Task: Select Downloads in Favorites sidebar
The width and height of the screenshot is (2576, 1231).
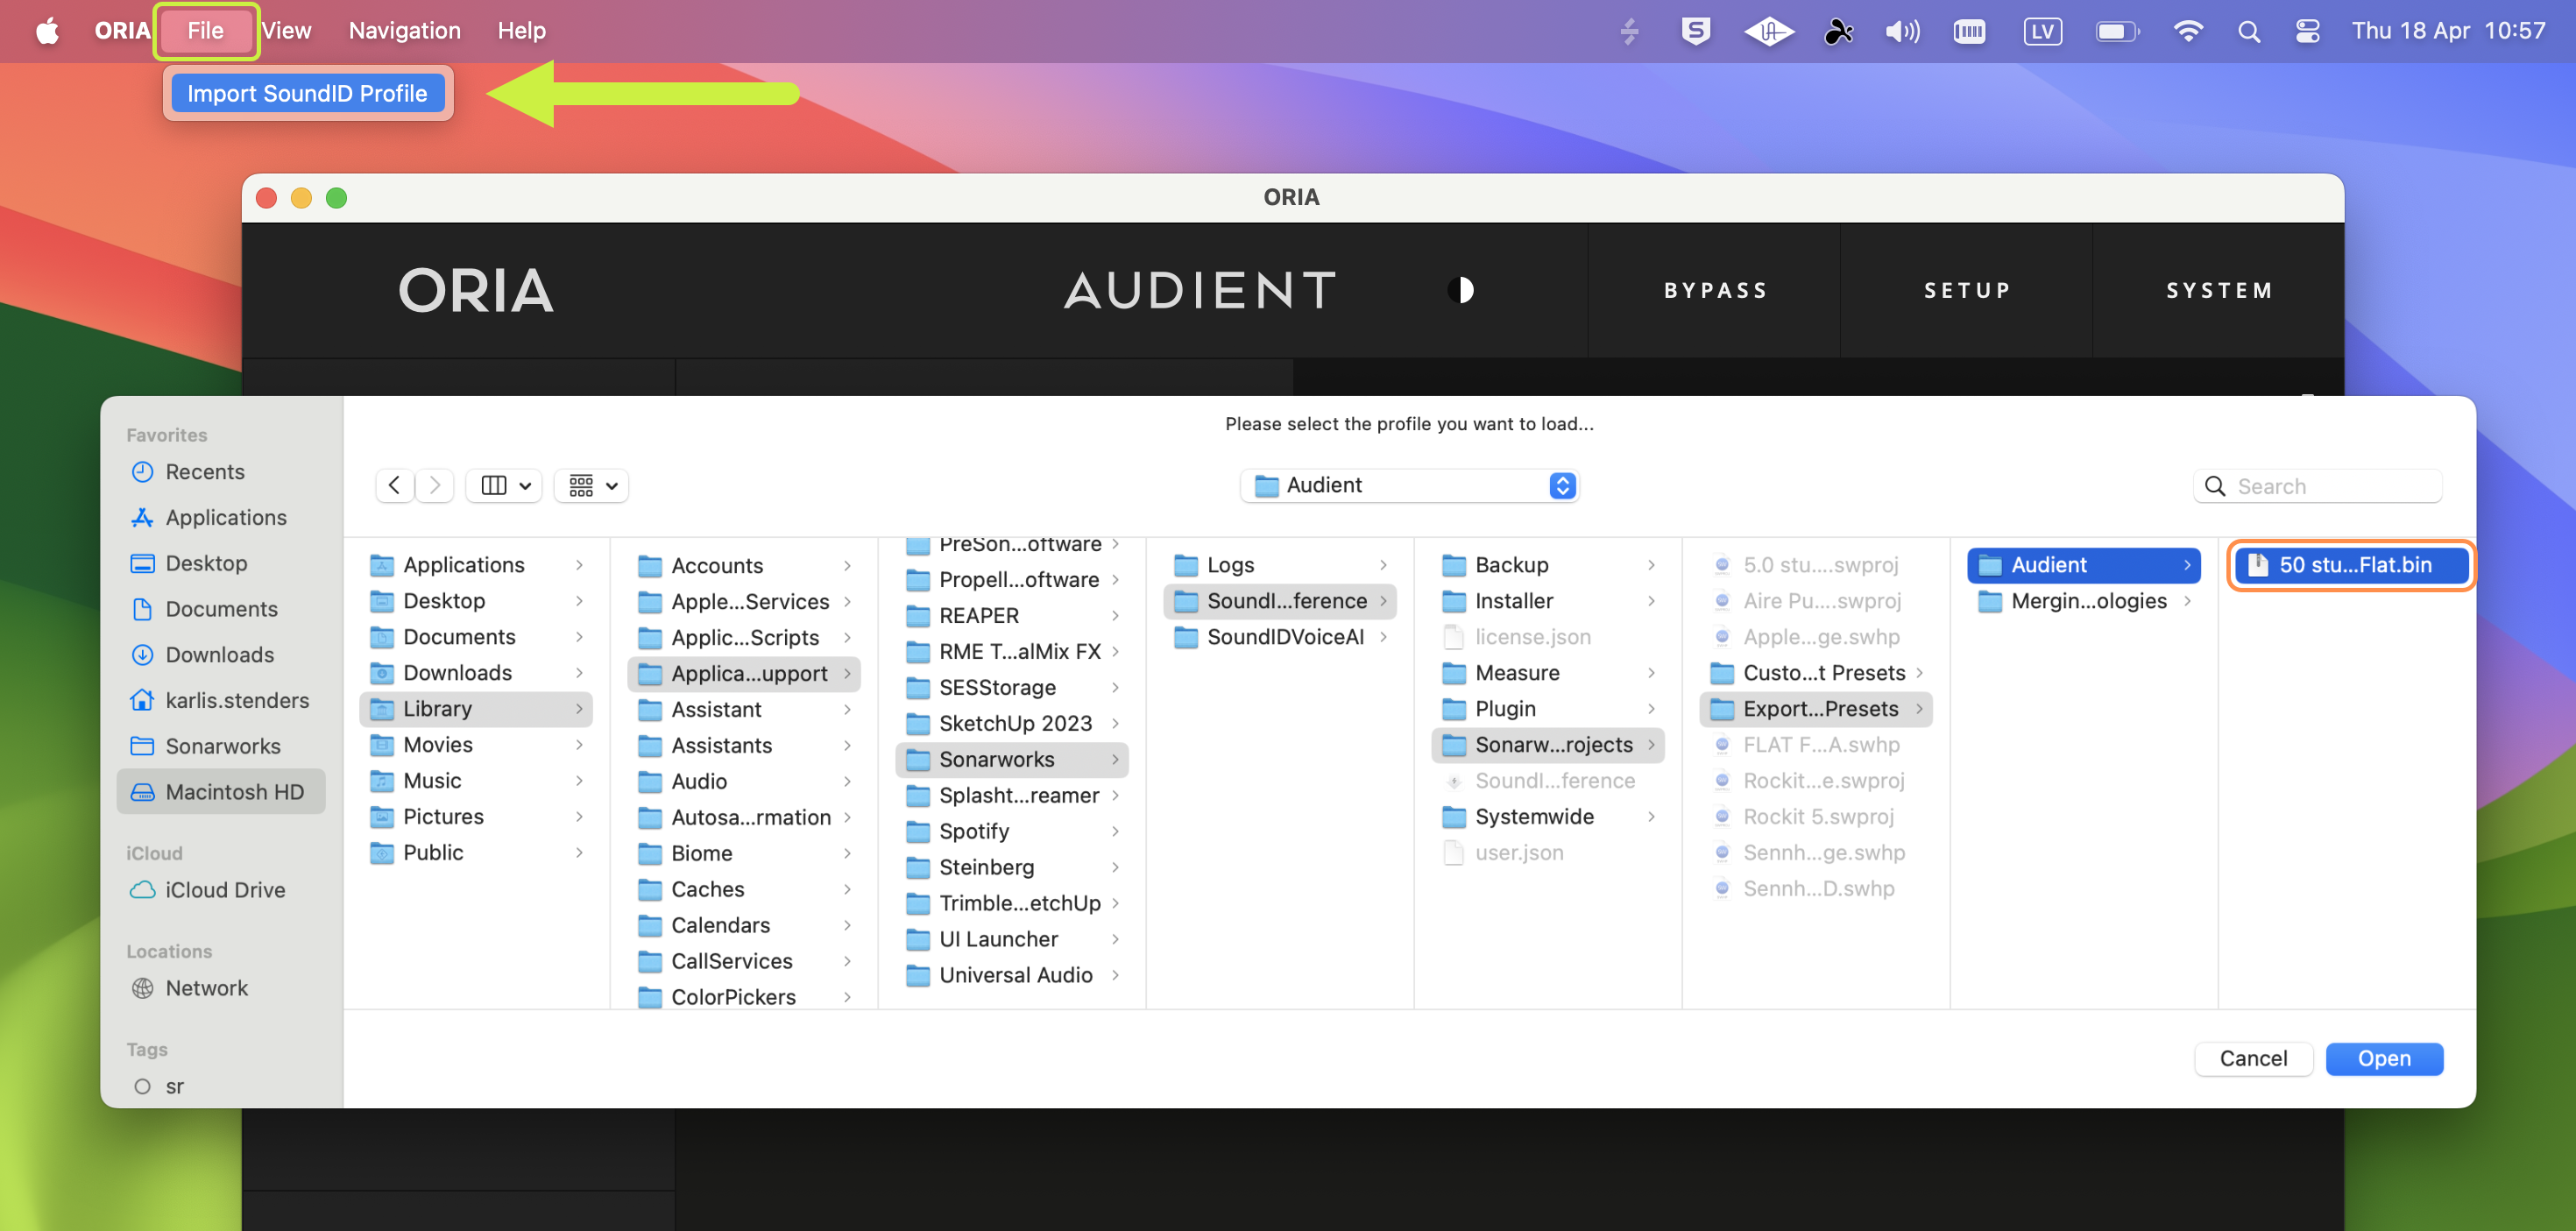Action: tap(220, 655)
